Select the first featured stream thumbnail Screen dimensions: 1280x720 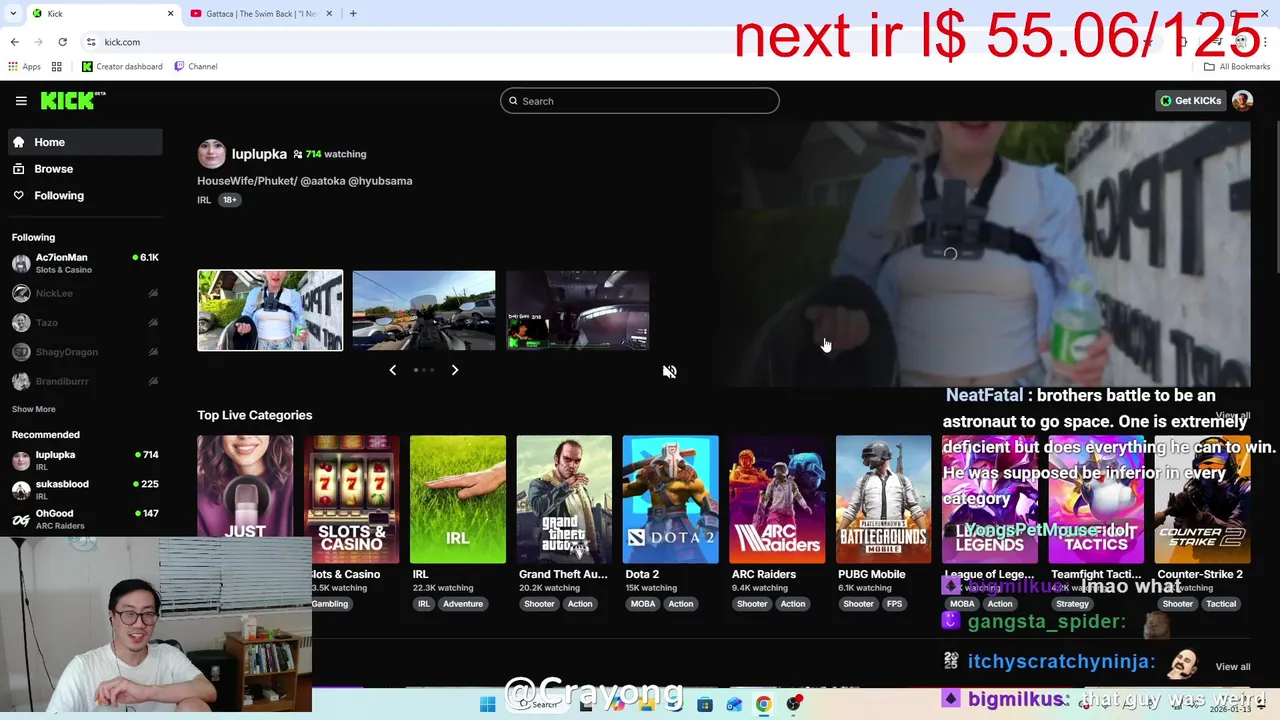(x=270, y=311)
